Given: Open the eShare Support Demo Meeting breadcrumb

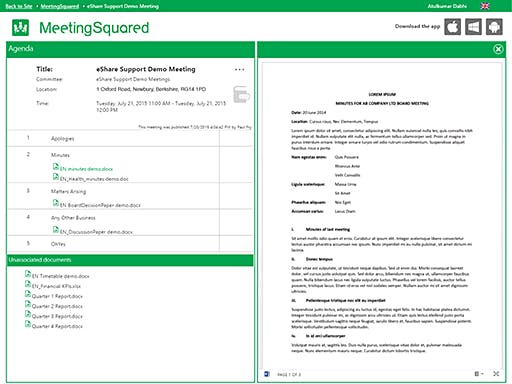Looking at the screenshot, I should coord(123,6).
